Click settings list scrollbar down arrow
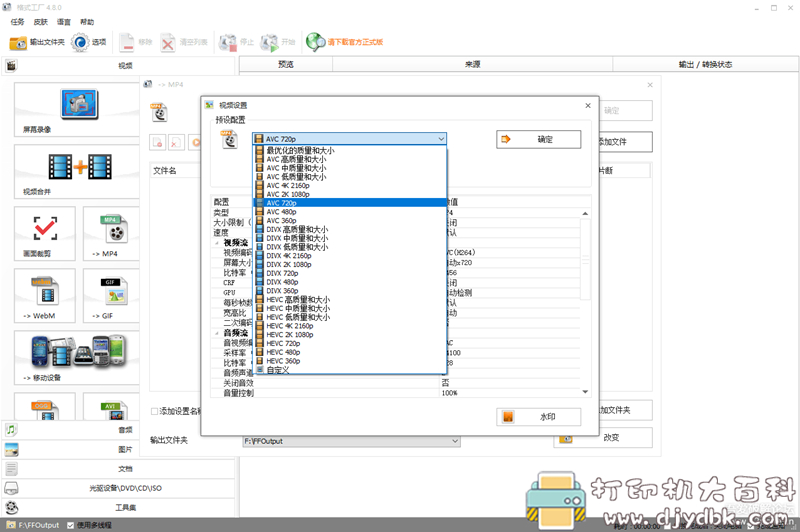This screenshot has width=800, height=532. point(585,392)
